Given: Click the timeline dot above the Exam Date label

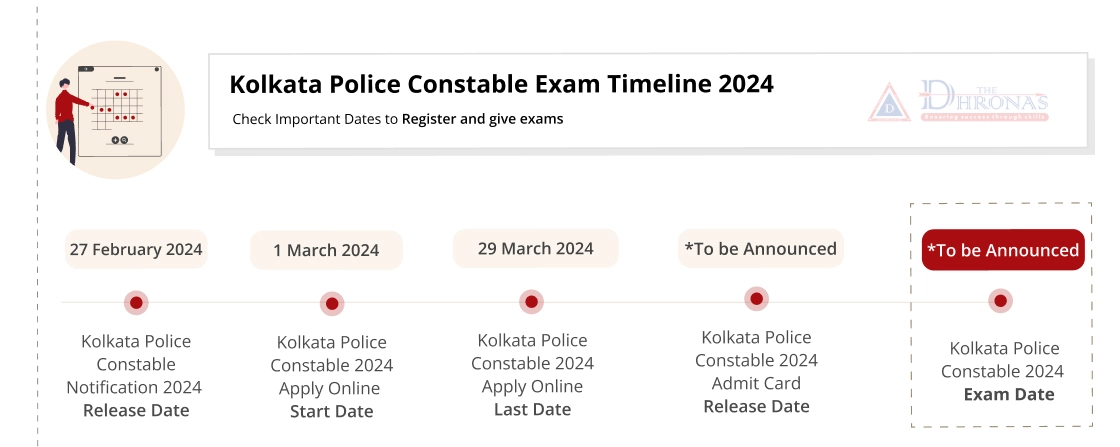Looking at the screenshot, I should [x=999, y=301].
